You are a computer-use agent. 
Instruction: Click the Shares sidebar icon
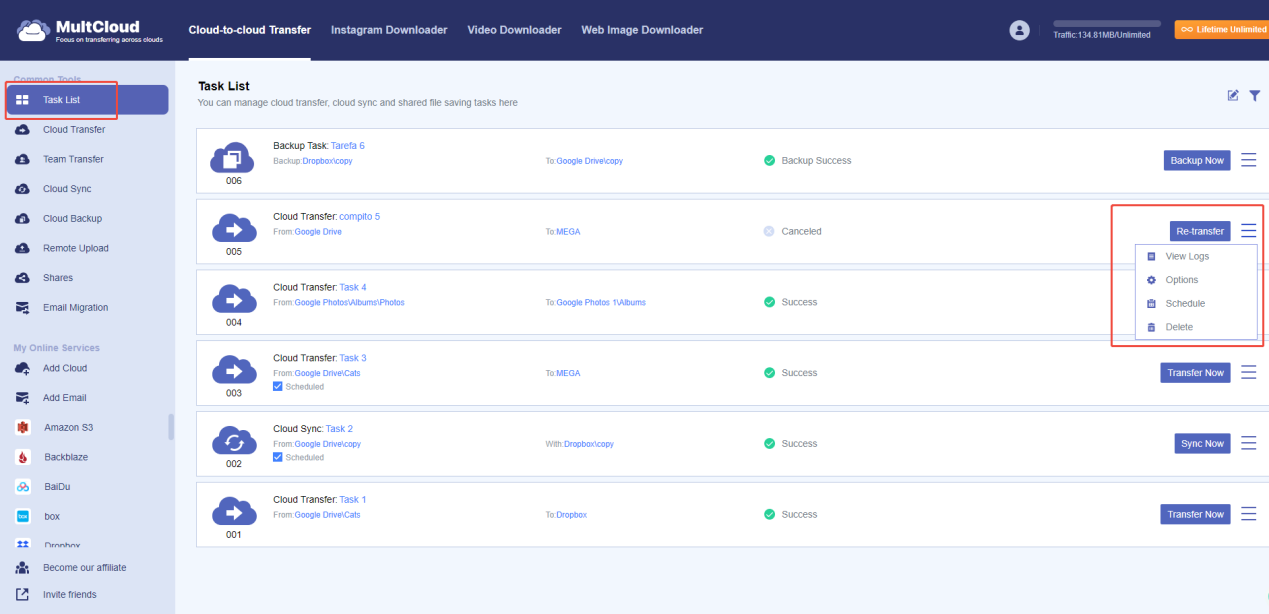(22, 278)
